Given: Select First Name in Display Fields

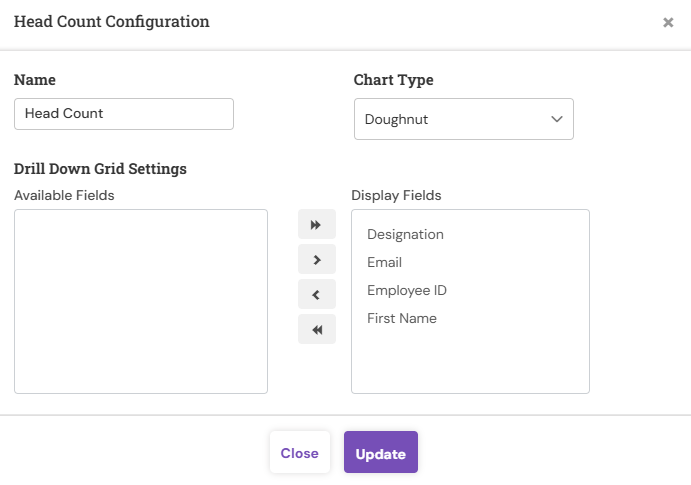Looking at the screenshot, I should click(x=402, y=319).
